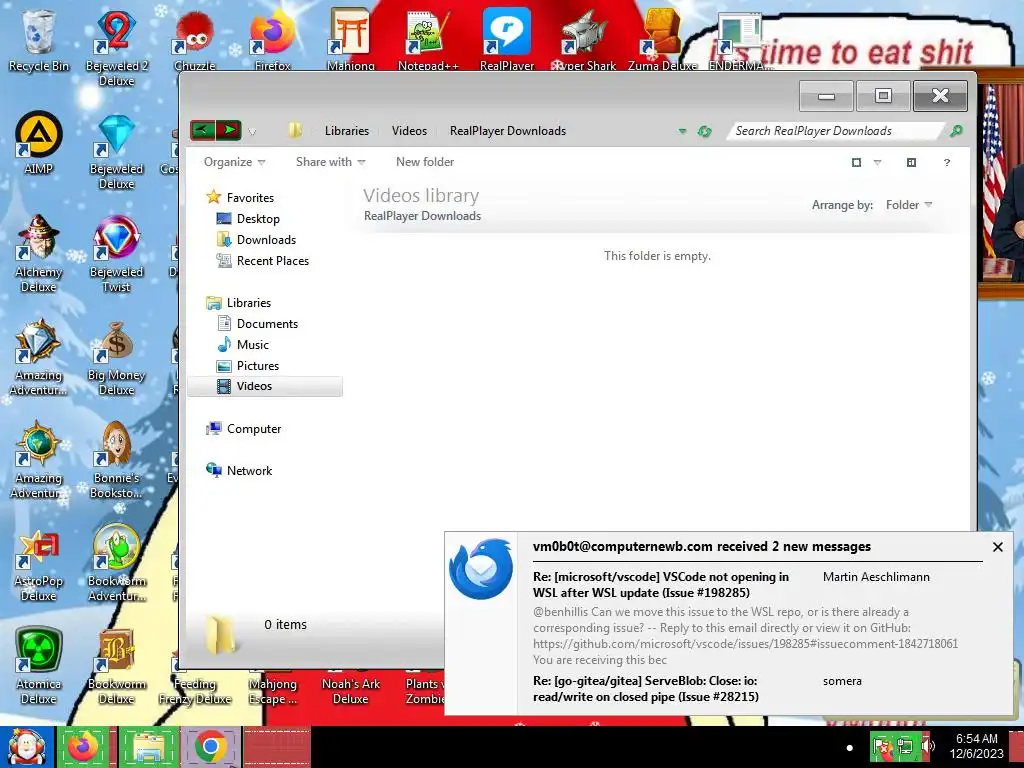Change view with the view icon button
Viewport: 1024px width, 768px height.
tap(856, 163)
